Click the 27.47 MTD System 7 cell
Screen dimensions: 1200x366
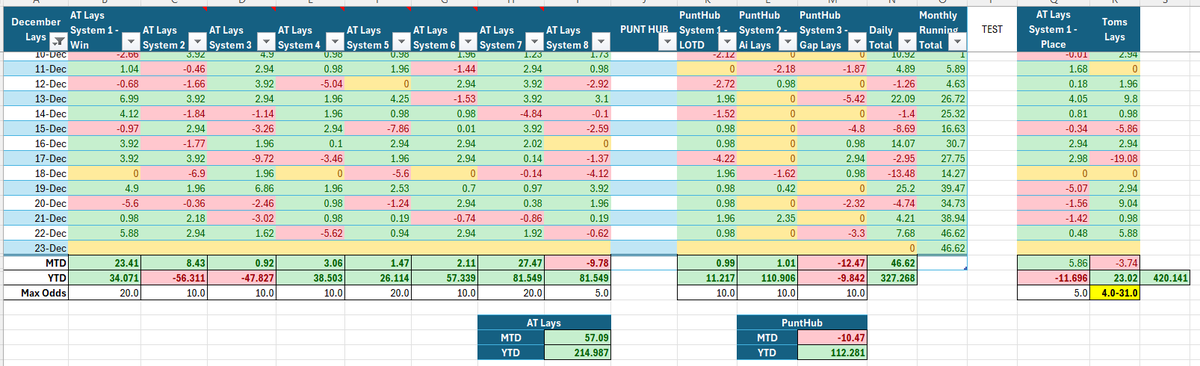(512, 262)
